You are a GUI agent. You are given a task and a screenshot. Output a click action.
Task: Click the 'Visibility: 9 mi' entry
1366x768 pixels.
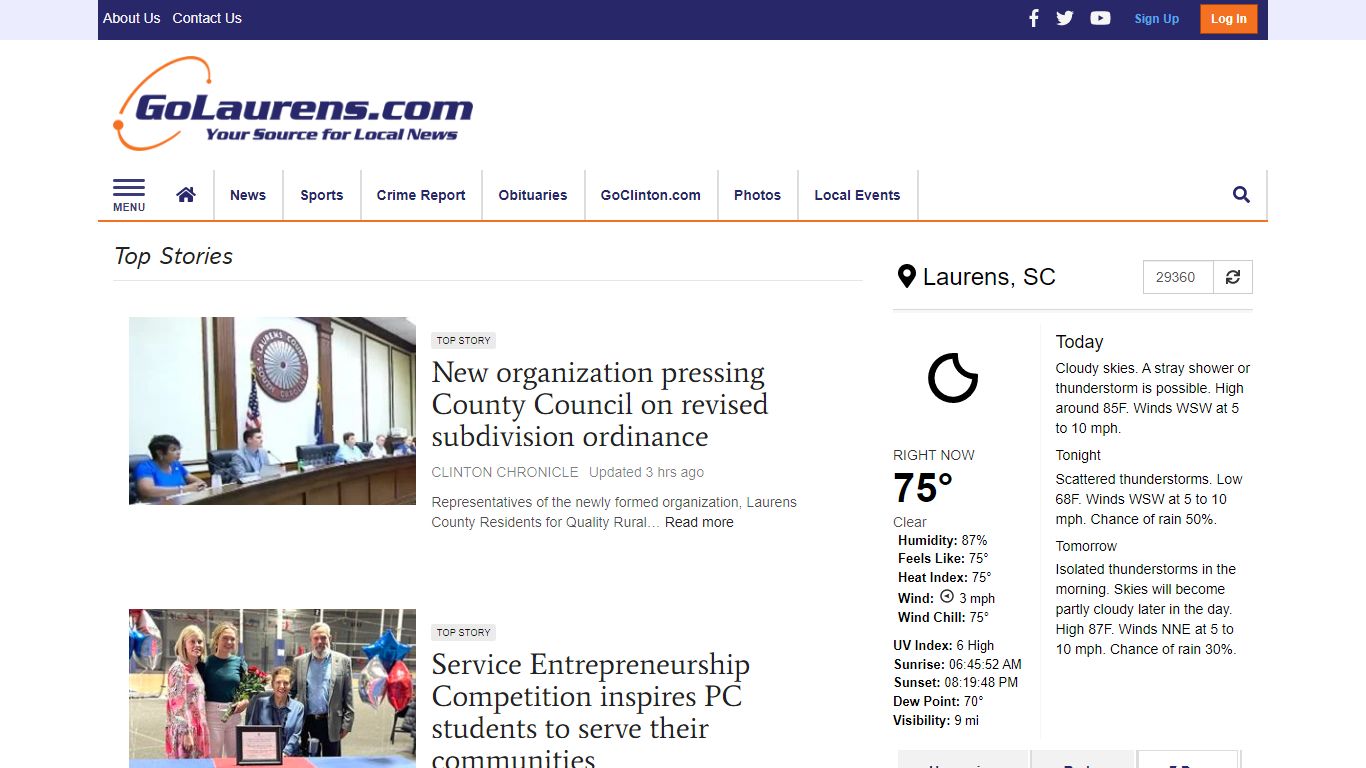point(936,720)
